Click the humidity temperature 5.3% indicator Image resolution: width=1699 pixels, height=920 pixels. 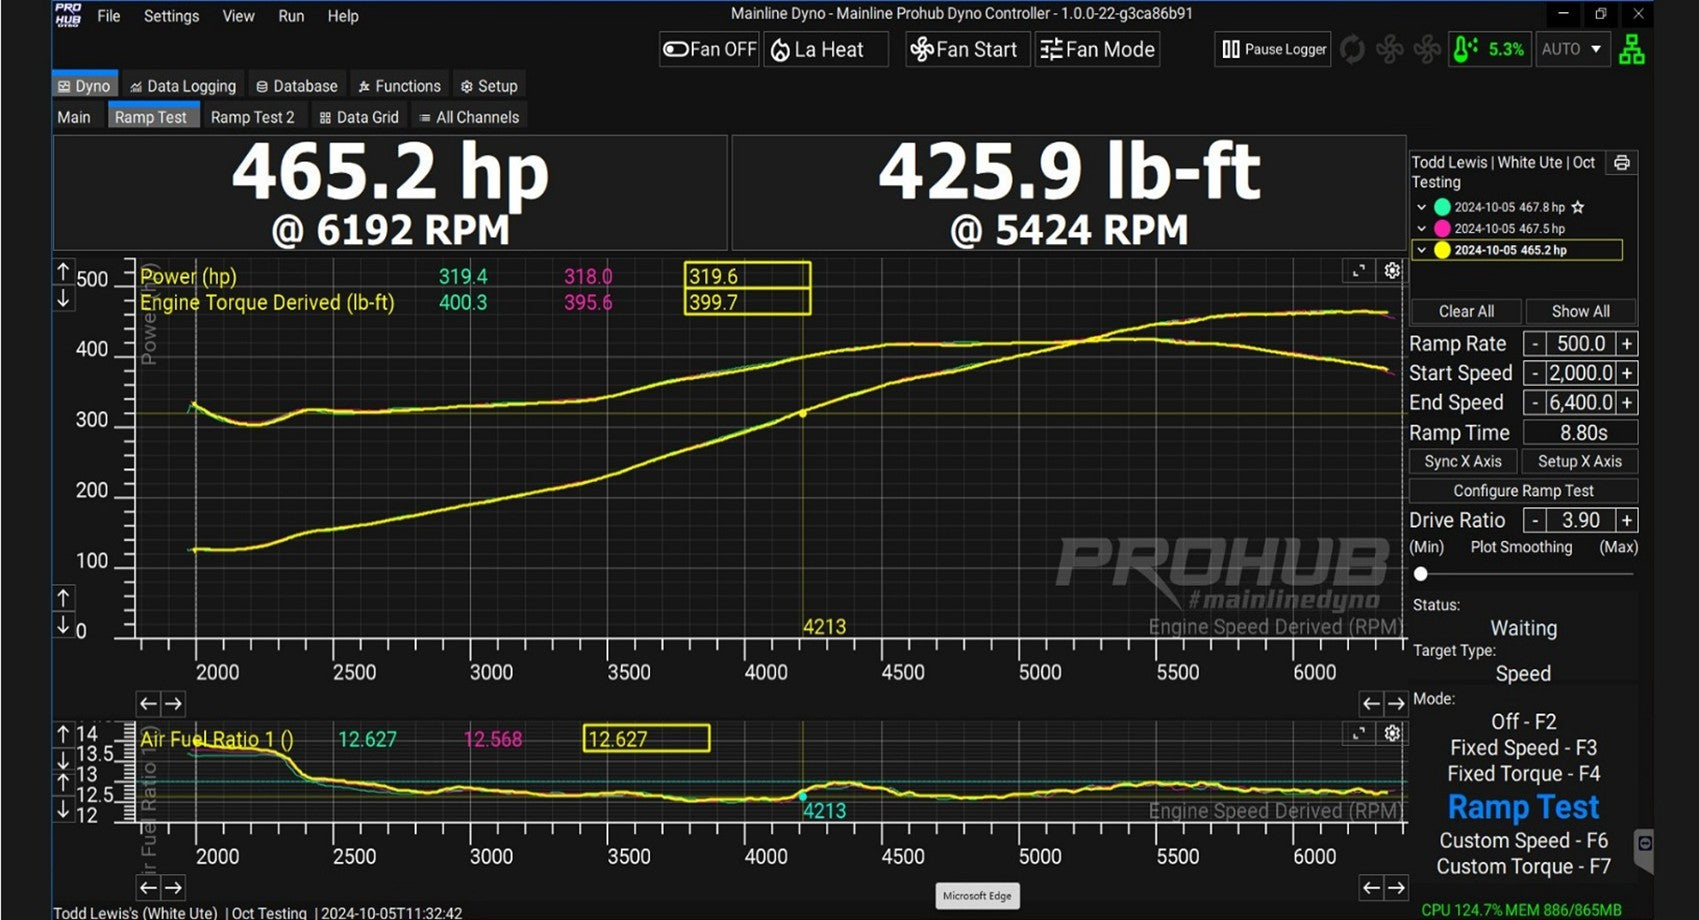1489,49
